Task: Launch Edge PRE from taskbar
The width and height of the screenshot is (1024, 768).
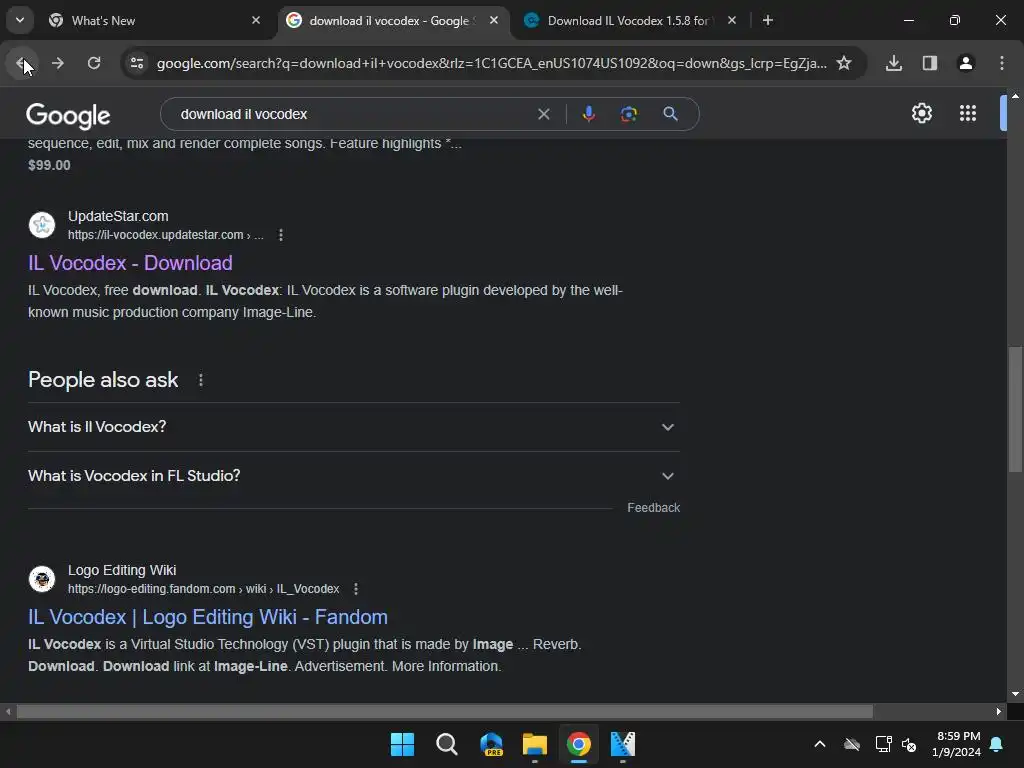Action: pos(491,744)
